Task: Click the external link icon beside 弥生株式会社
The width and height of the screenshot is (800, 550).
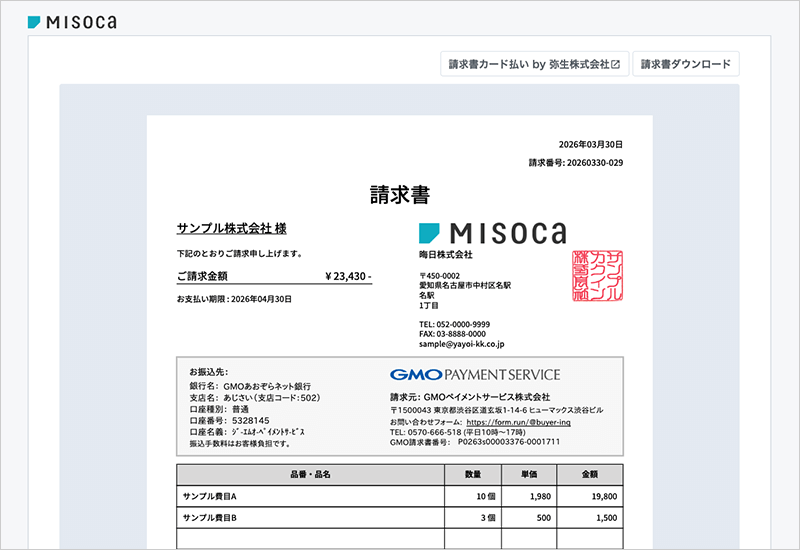Action: [x=616, y=64]
